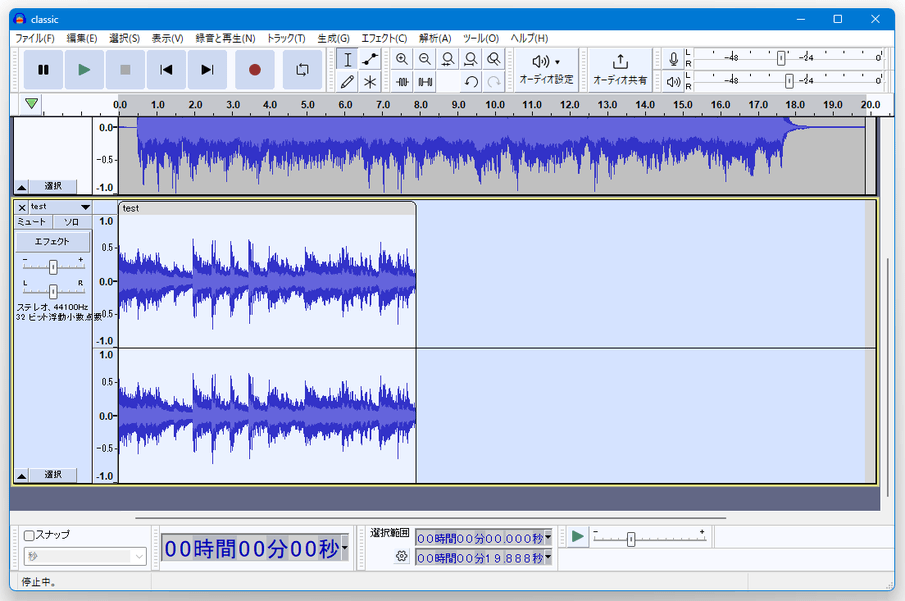Open the time display format dropdown arrow

click(345, 547)
